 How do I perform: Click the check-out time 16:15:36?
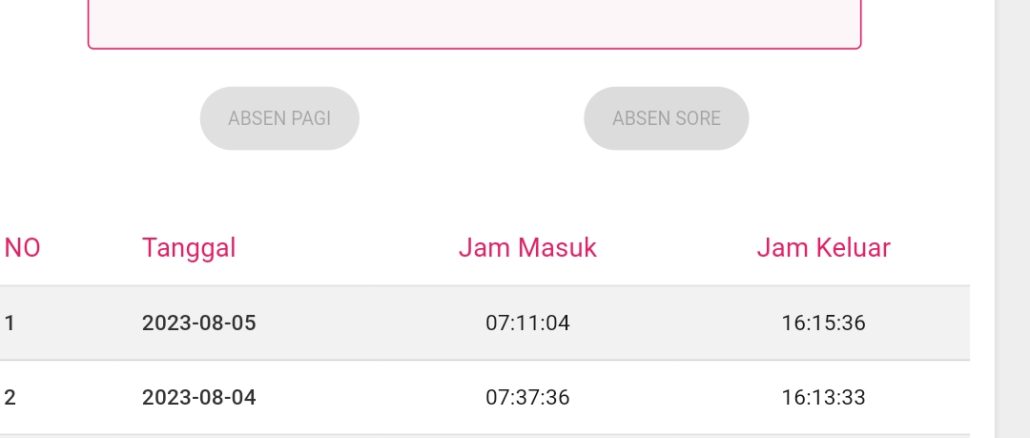click(823, 323)
